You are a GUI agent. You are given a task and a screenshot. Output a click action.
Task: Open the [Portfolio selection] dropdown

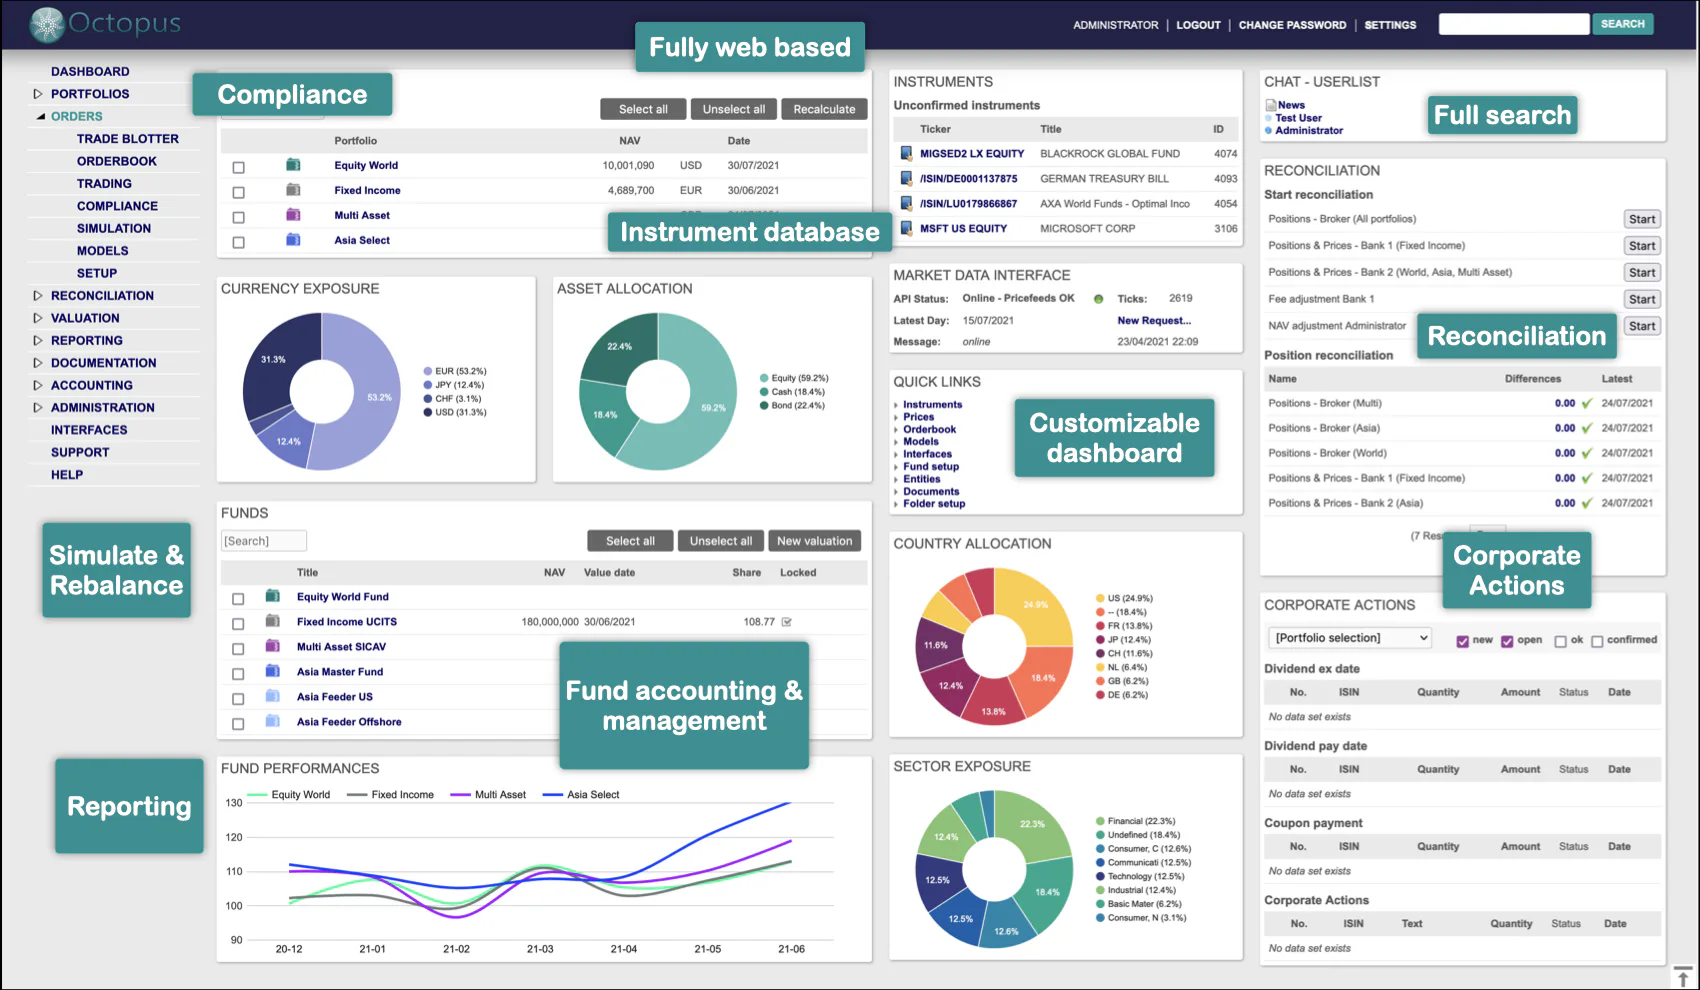coord(1349,637)
